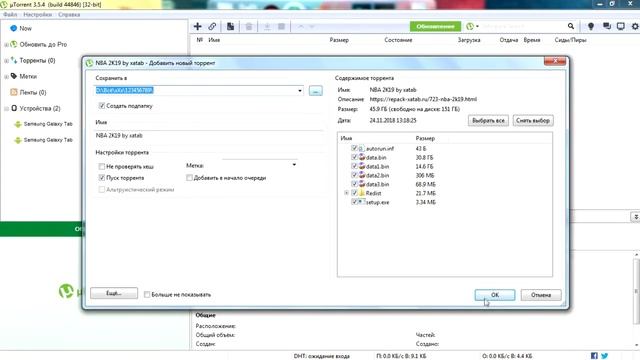The image size is (640, 360).
Task: Collapse Устройства sidebar node
Action: 6,109
